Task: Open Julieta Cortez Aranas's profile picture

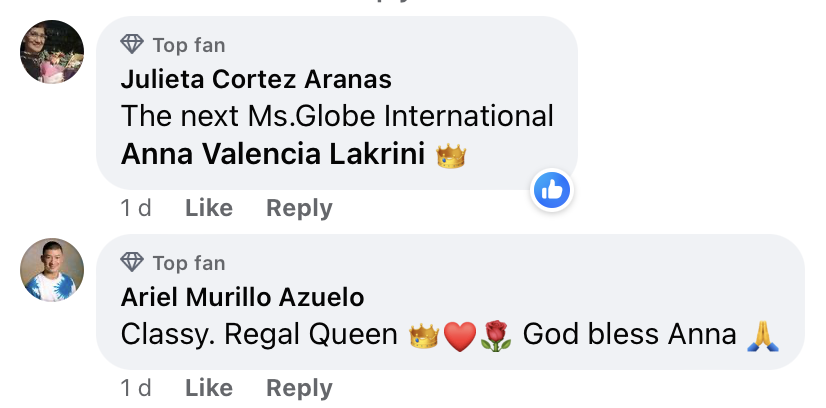Action: 52,52
